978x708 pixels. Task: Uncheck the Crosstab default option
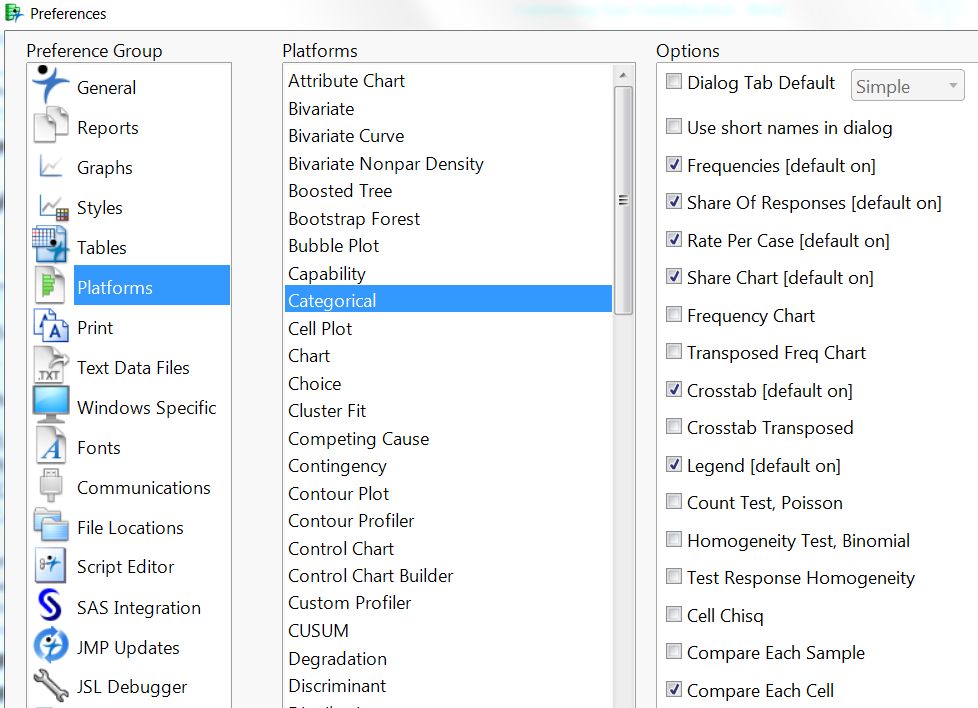tap(674, 390)
